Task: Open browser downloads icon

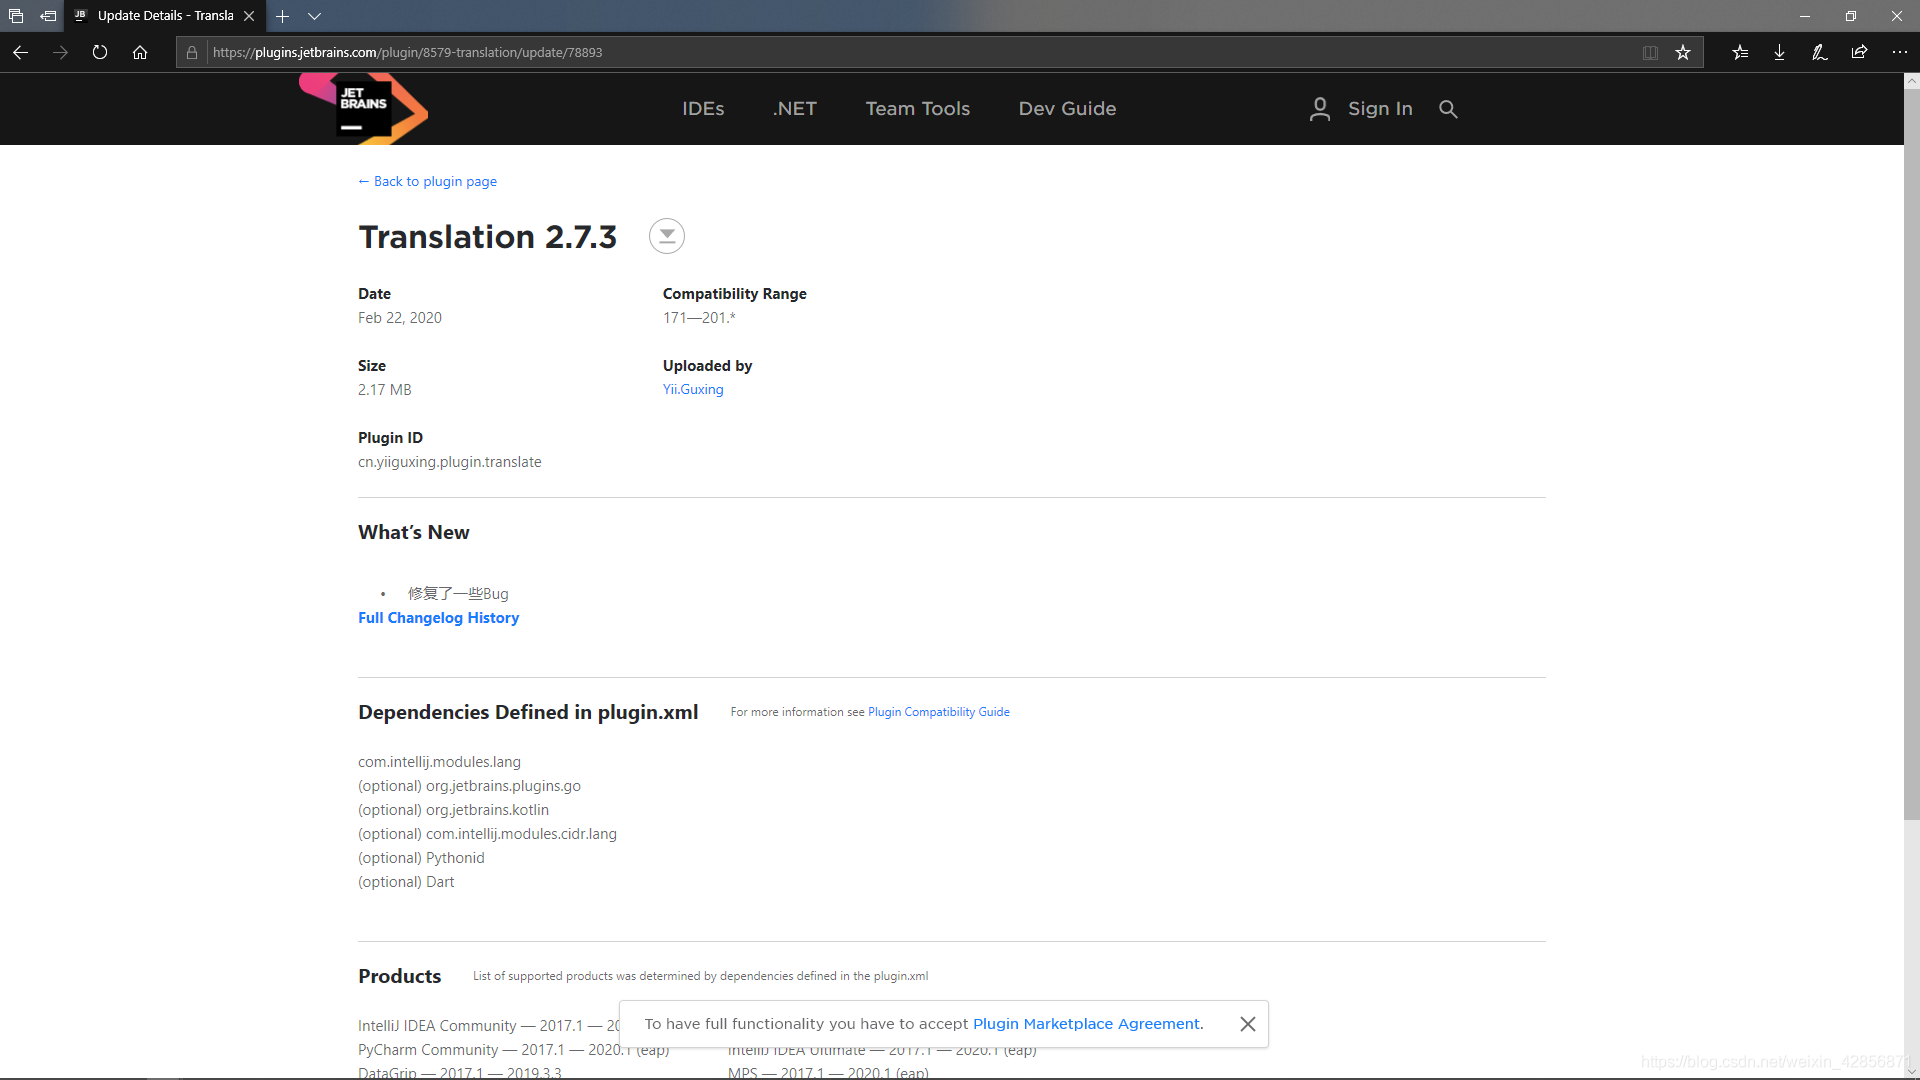Action: tap(1780, 53)
